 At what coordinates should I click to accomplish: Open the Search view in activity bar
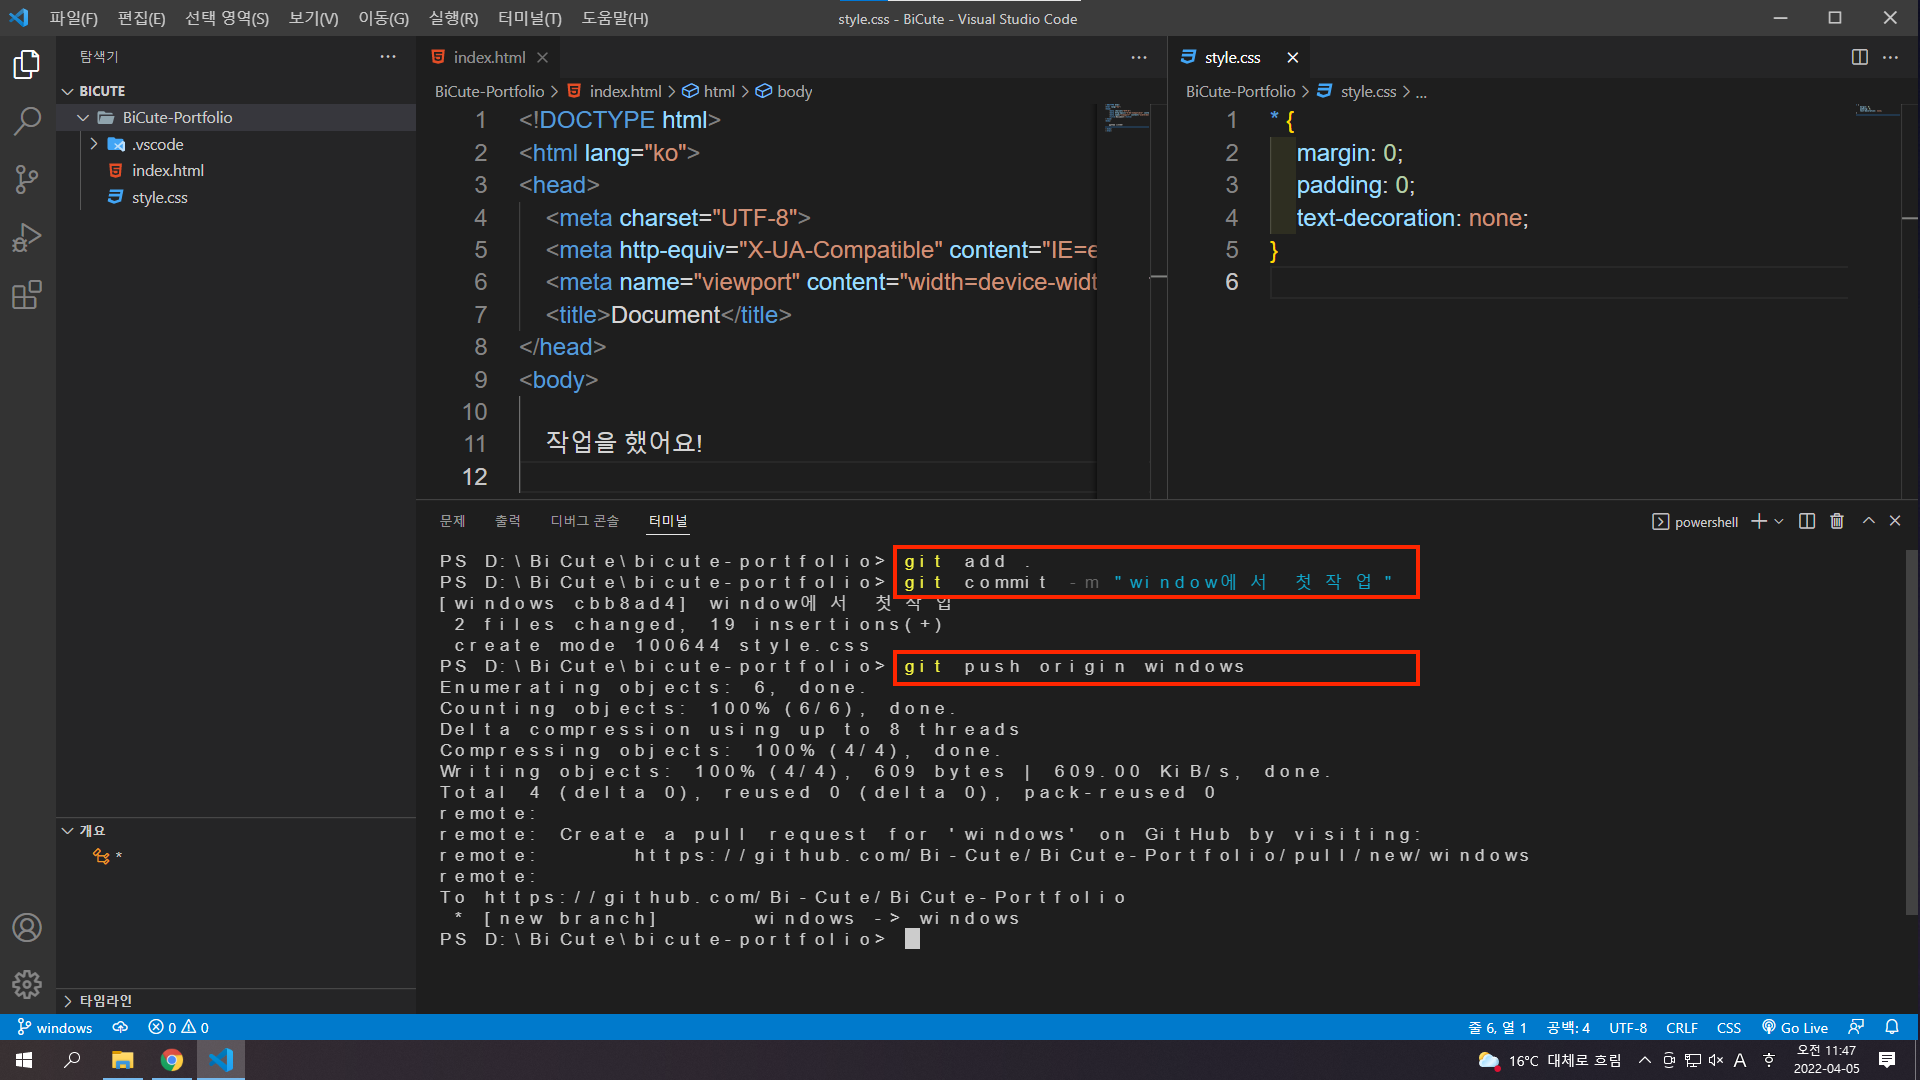click(x=27, y=122)
